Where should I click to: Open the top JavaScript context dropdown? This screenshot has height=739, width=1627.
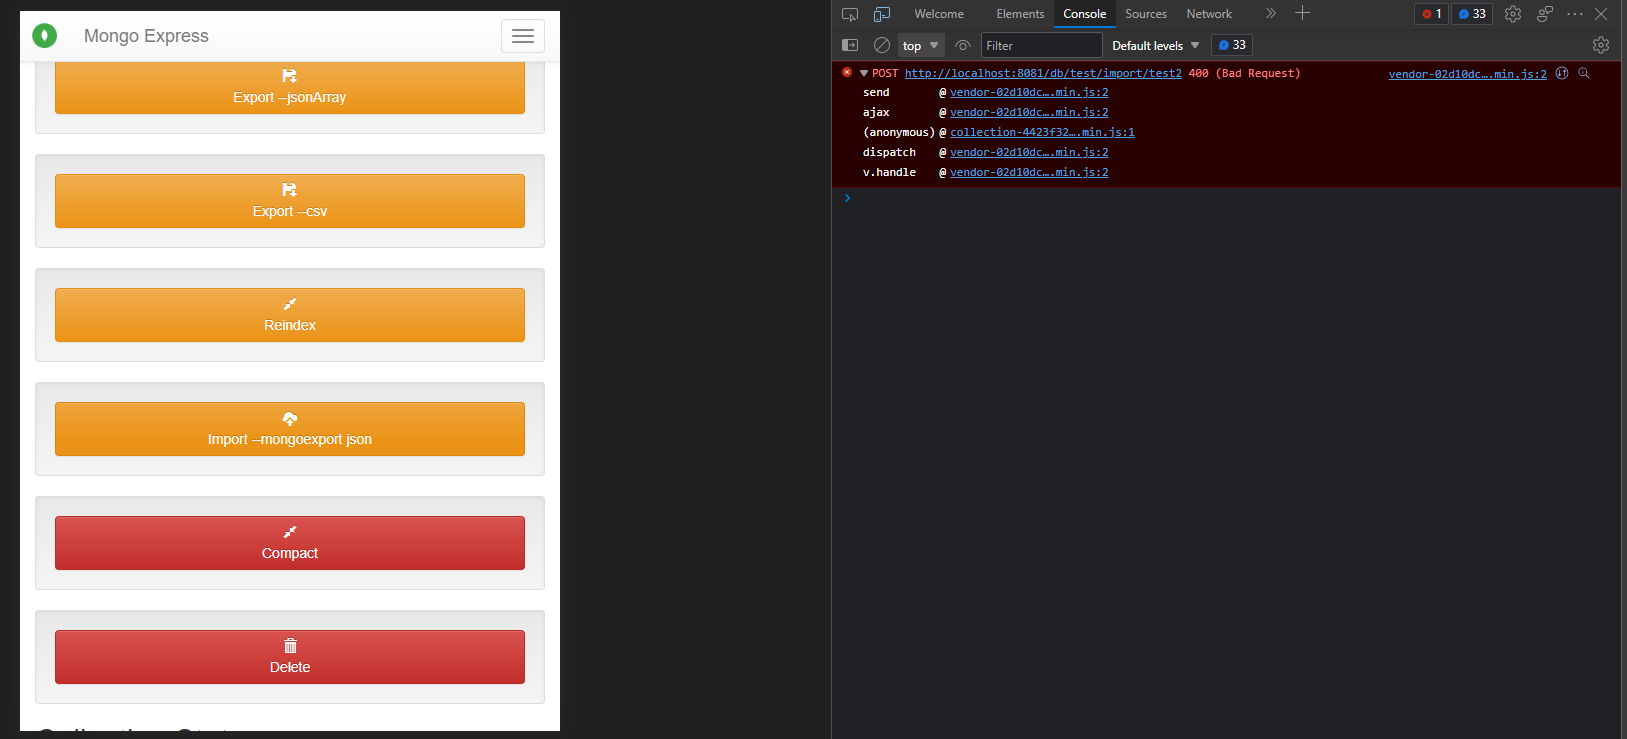(921, 45)
